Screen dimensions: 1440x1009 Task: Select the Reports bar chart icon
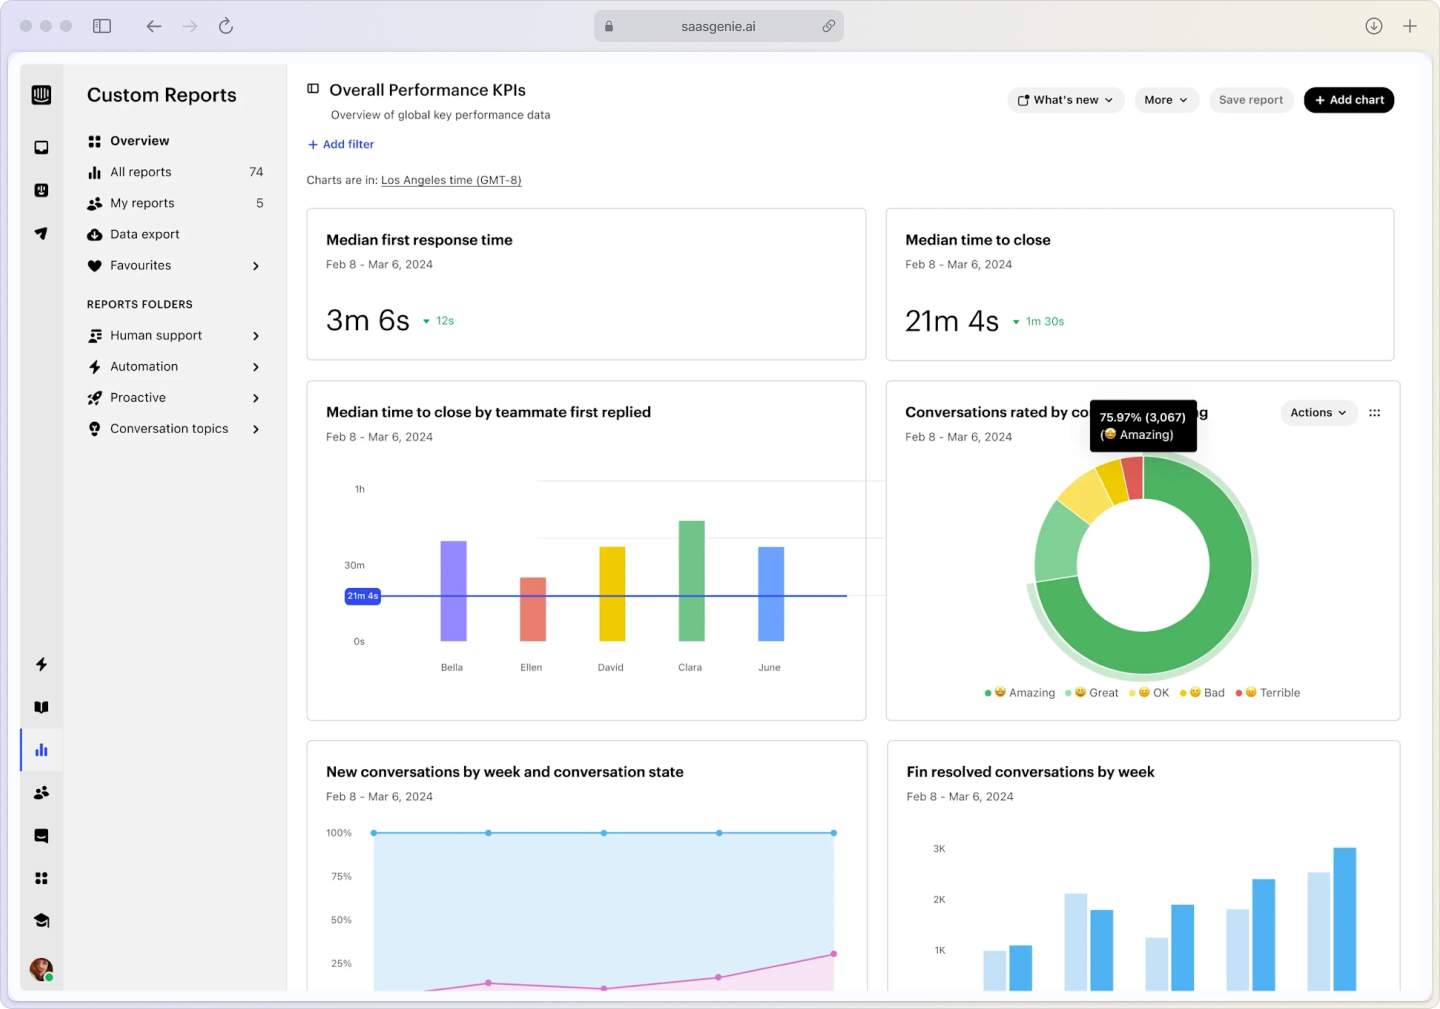point(41,750)
